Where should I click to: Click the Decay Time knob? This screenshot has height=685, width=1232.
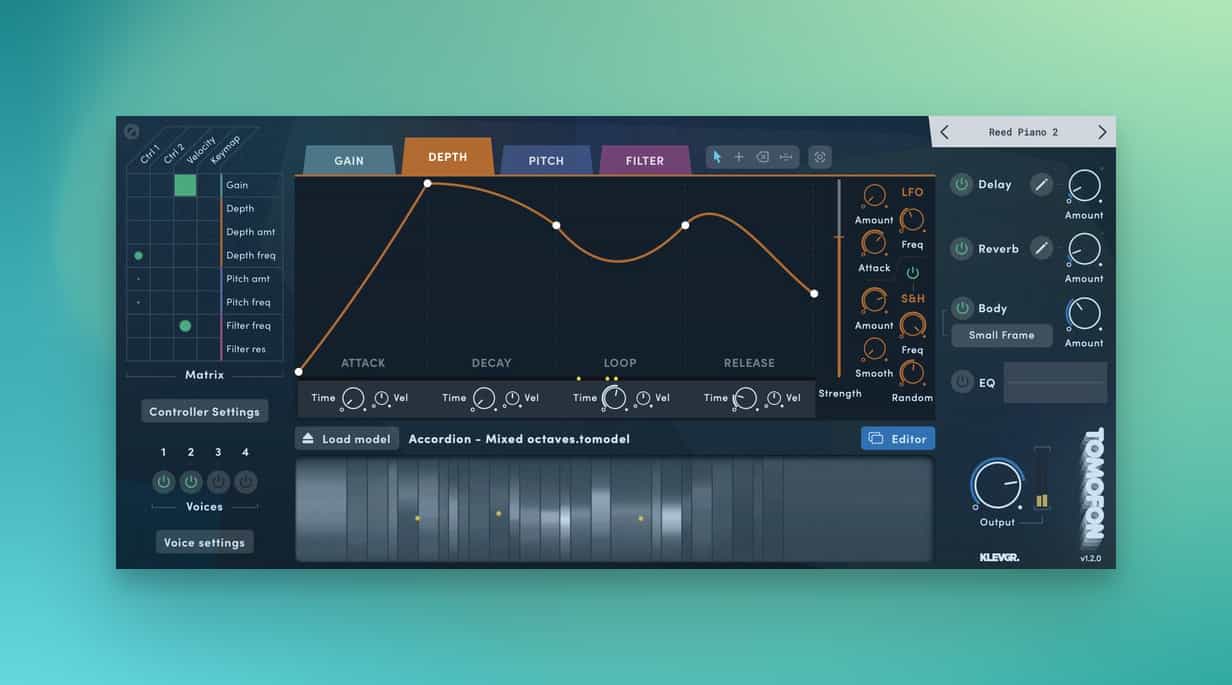pos(484,399)
